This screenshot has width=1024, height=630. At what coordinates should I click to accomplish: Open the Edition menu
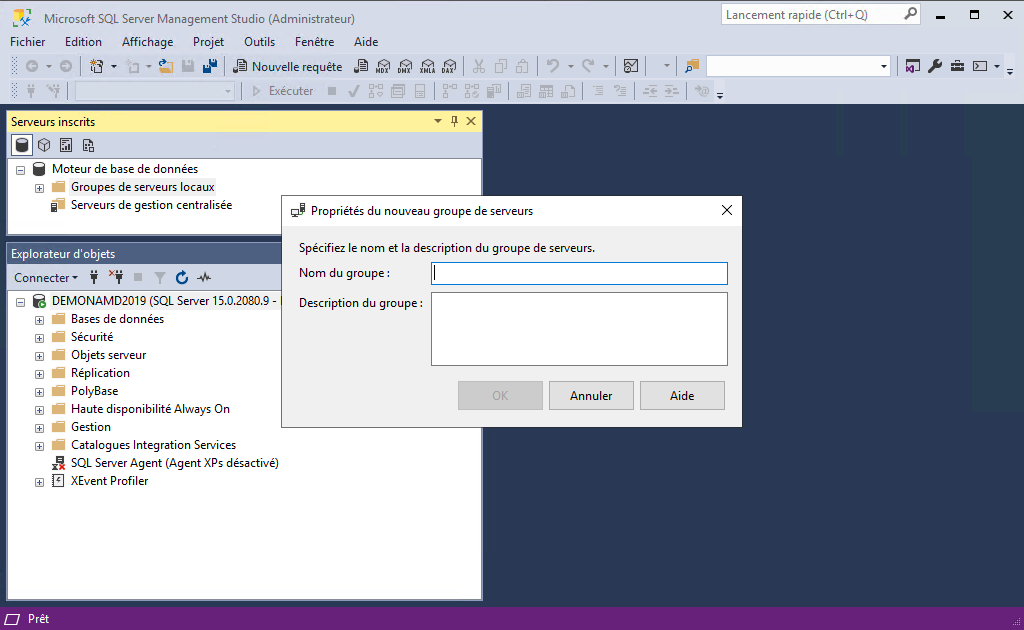click(x=83, y=42)
